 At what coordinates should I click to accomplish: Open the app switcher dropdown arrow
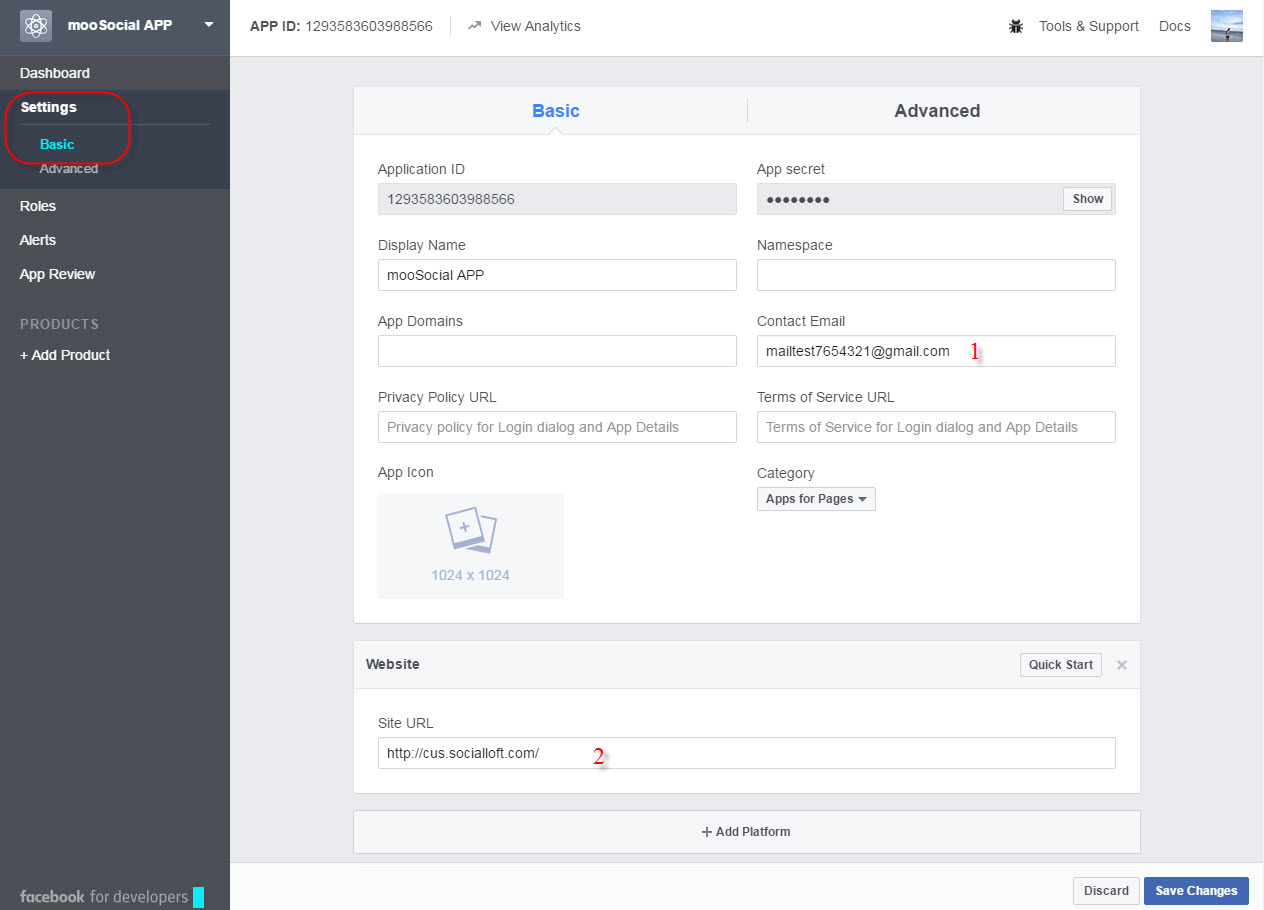click(208, 25)
